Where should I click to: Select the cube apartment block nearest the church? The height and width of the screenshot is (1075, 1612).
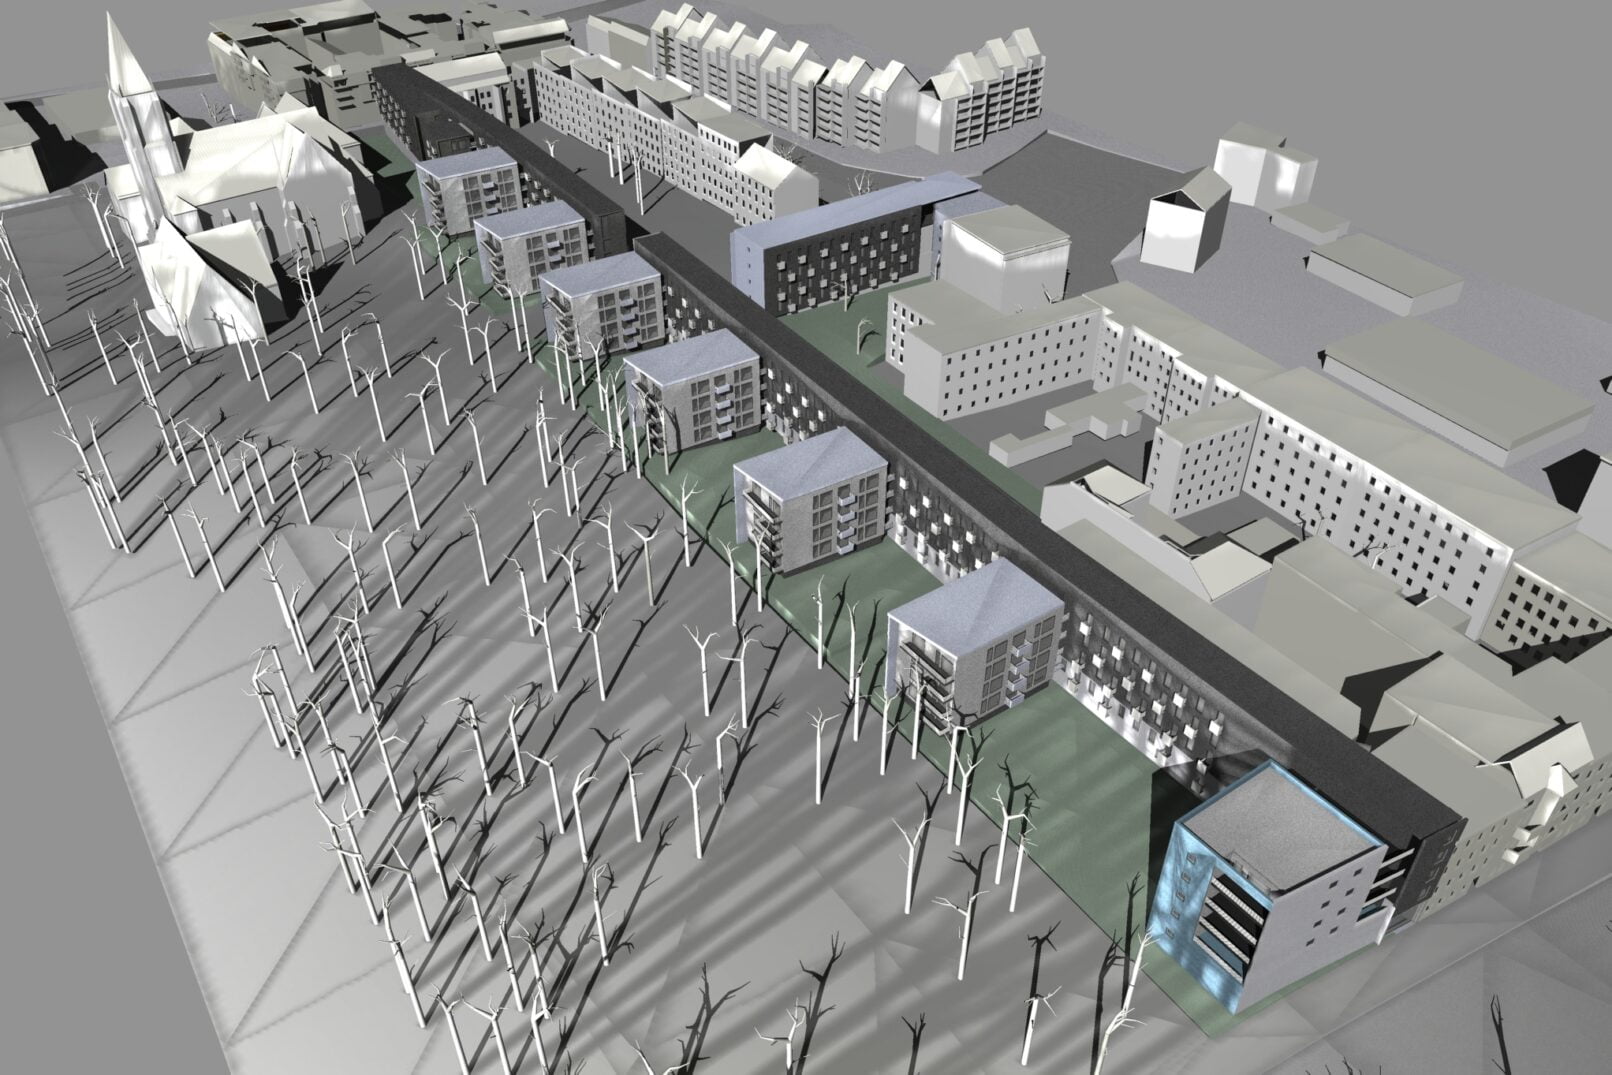click(x=465, y=190)
